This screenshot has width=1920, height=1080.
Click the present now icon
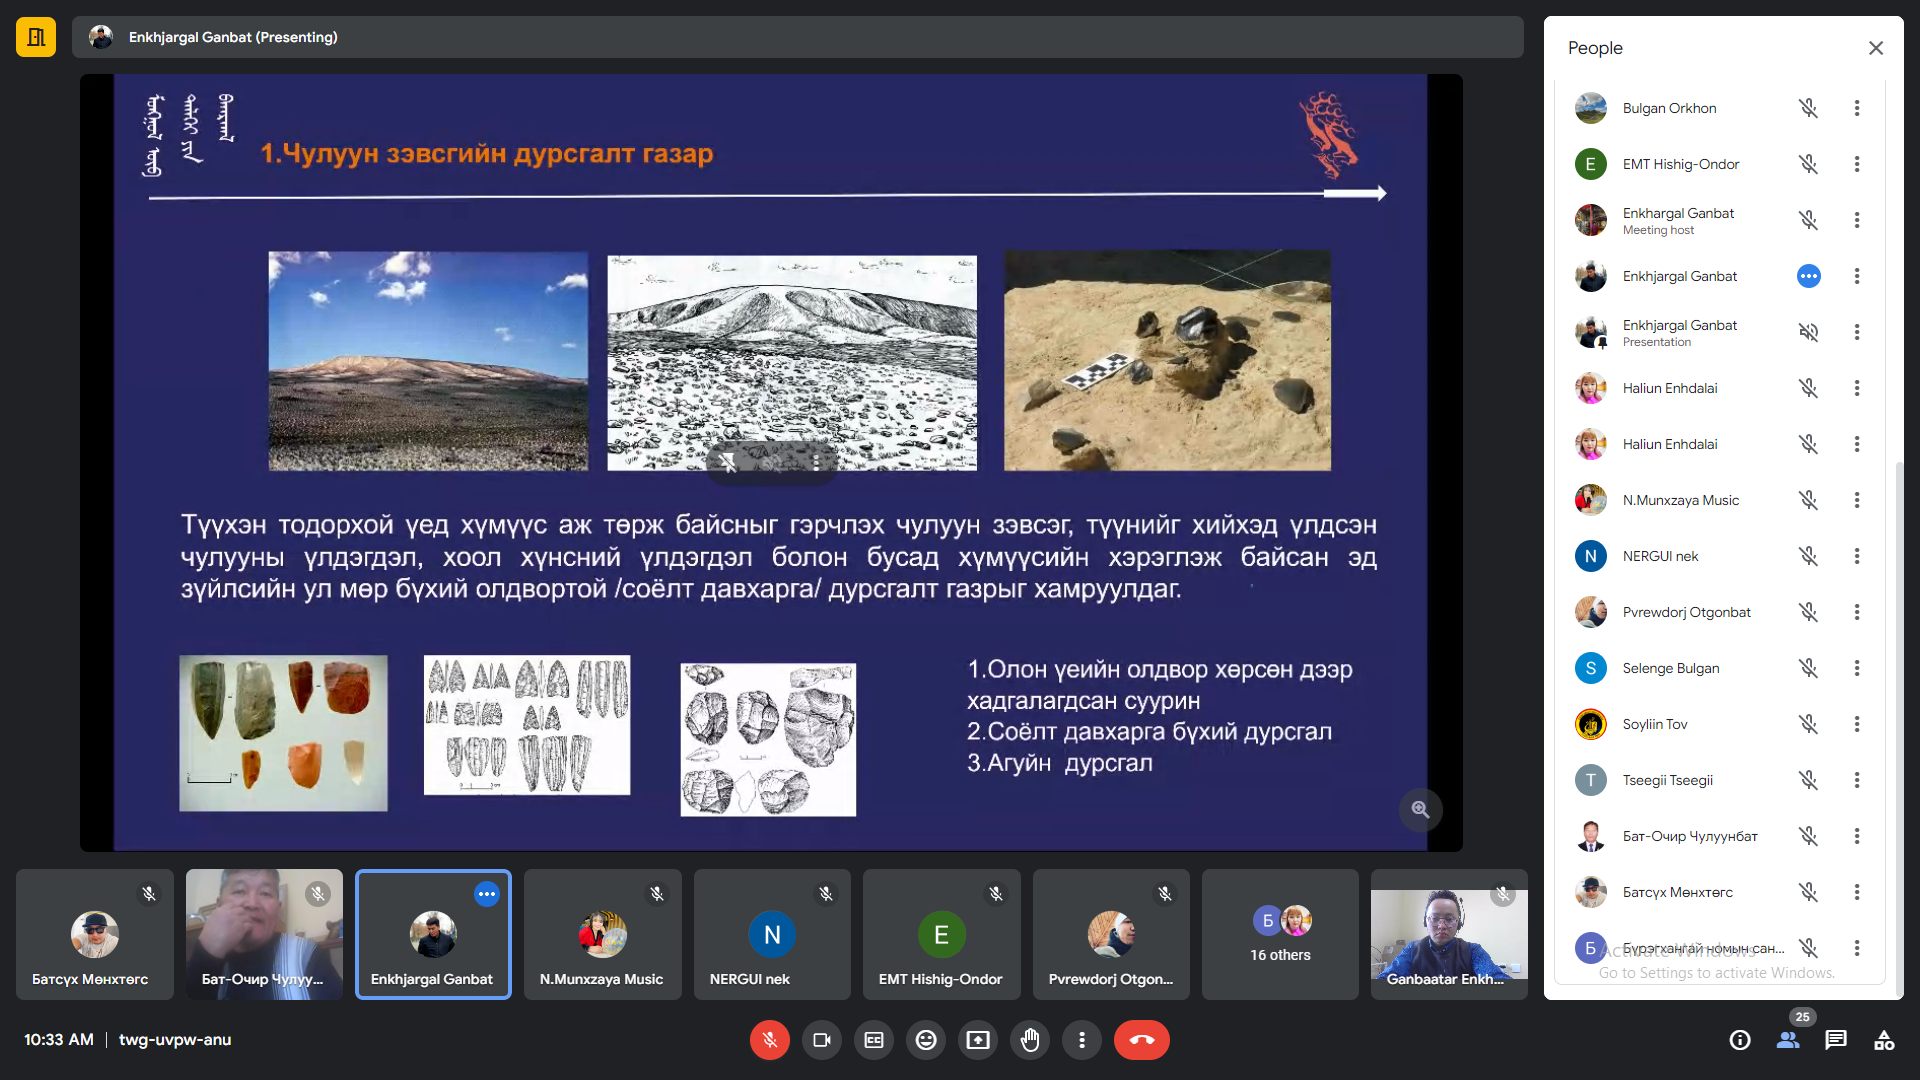point(978,1040)
